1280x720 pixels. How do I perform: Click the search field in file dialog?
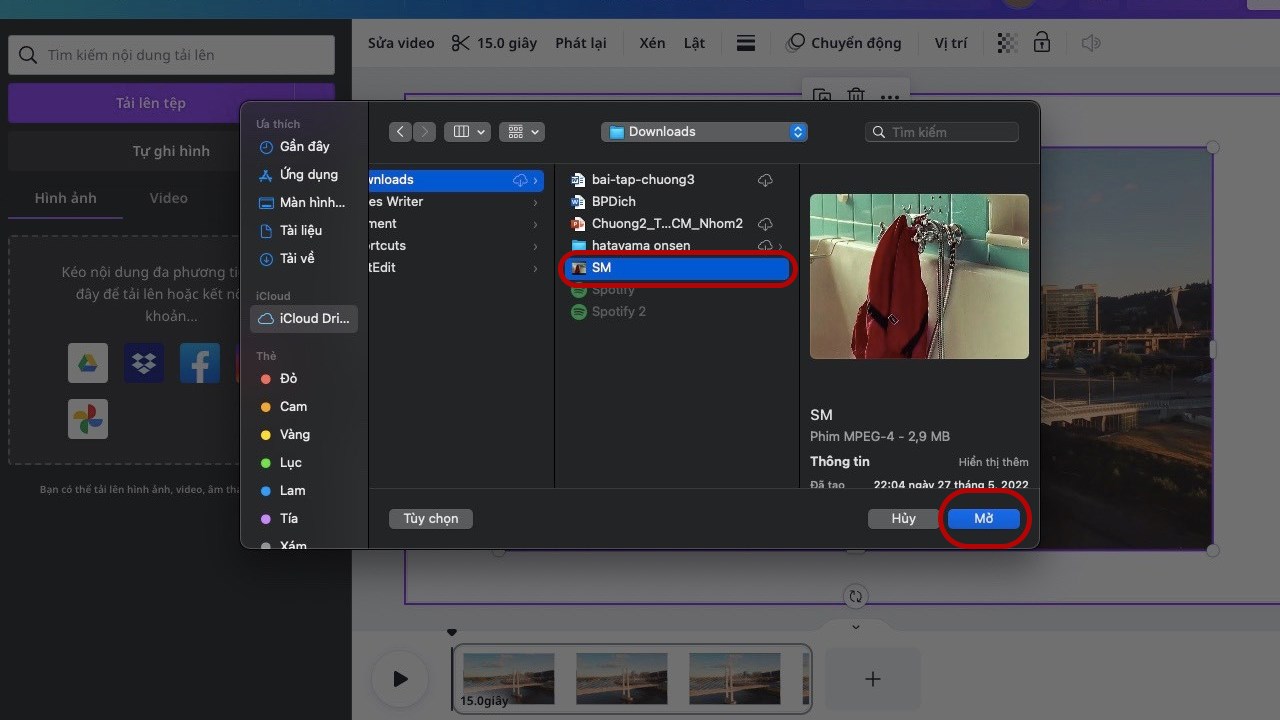pyautogui.click(x=942, y=132)
